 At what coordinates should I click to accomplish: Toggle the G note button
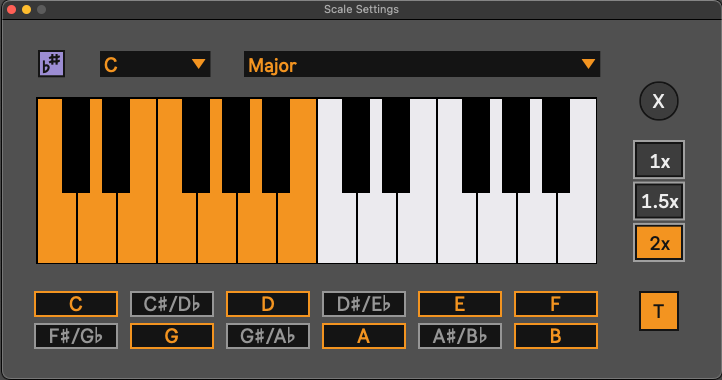[x=172, y=336]
